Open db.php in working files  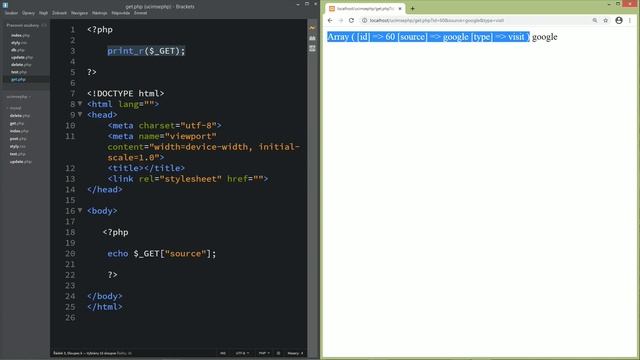tap(18, 50)
